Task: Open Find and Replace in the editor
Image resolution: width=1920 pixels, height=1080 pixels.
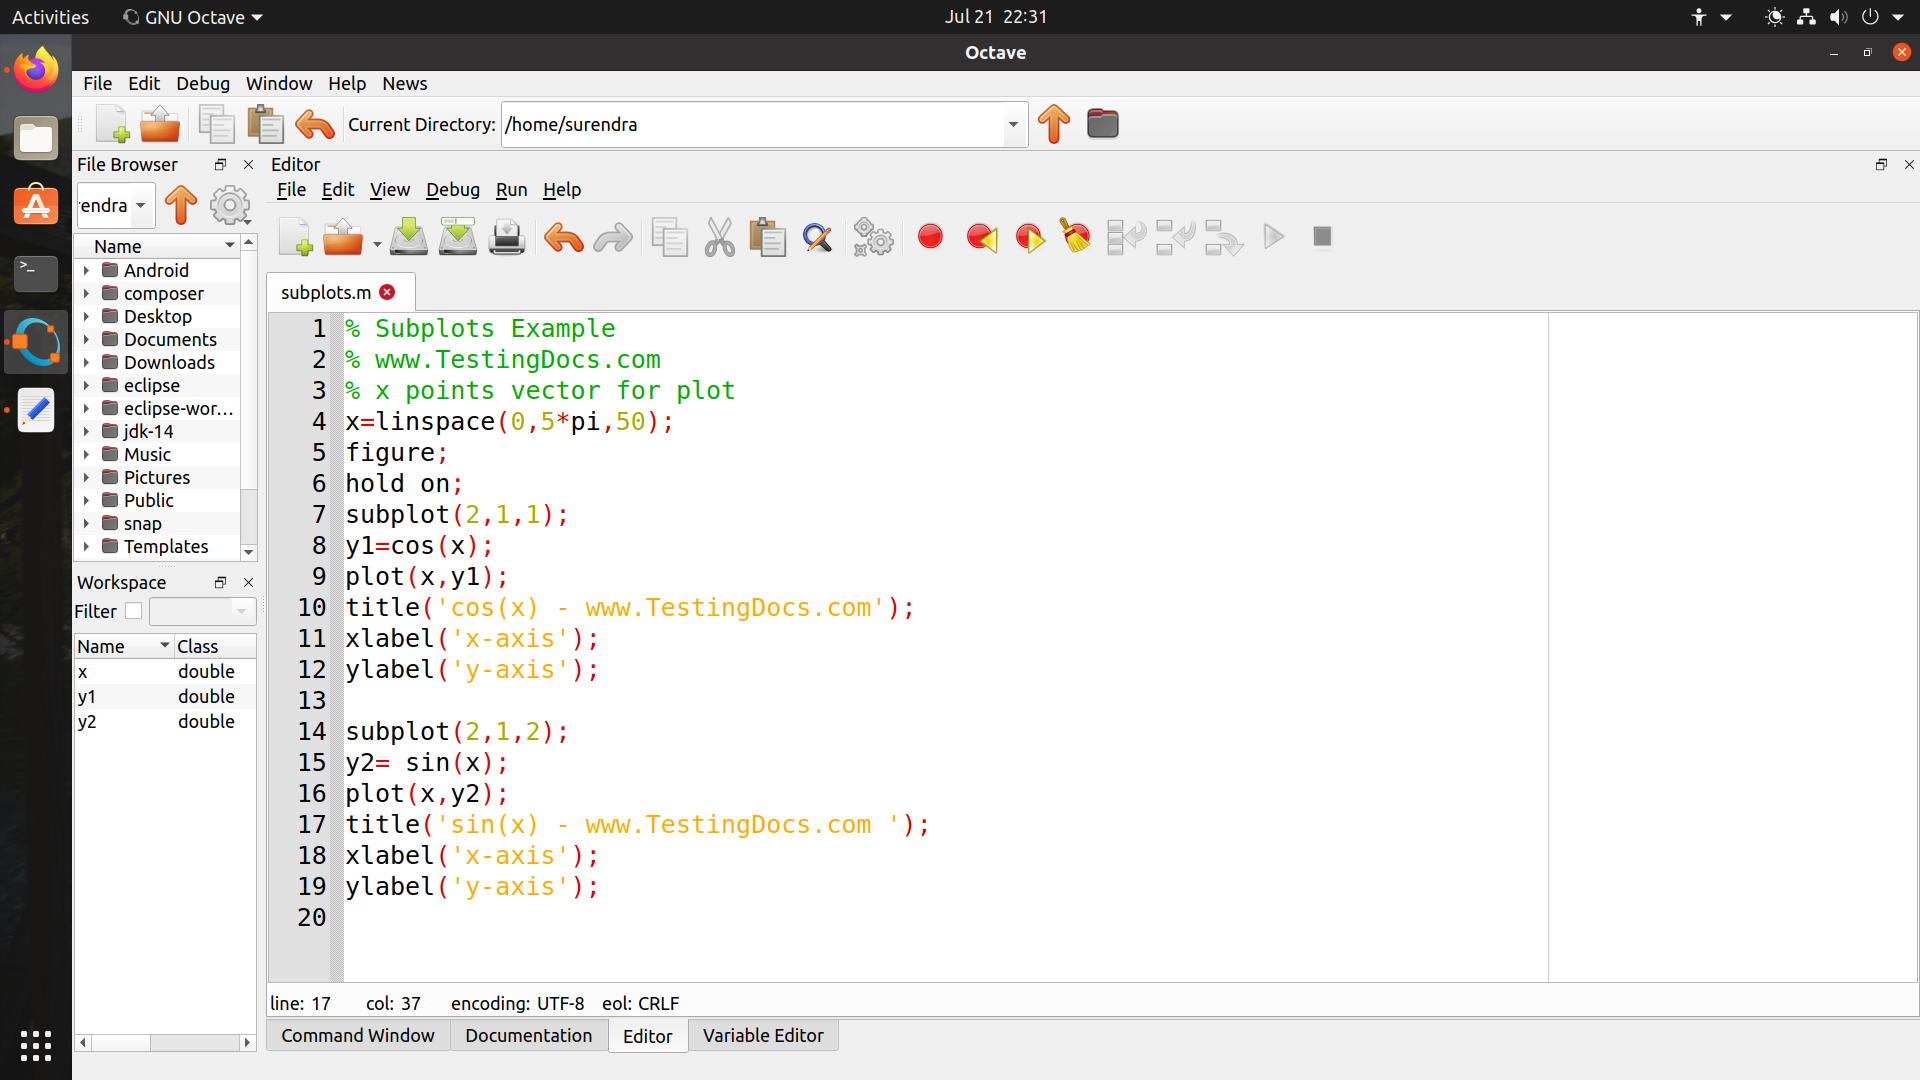Action: tap(818, 237)
